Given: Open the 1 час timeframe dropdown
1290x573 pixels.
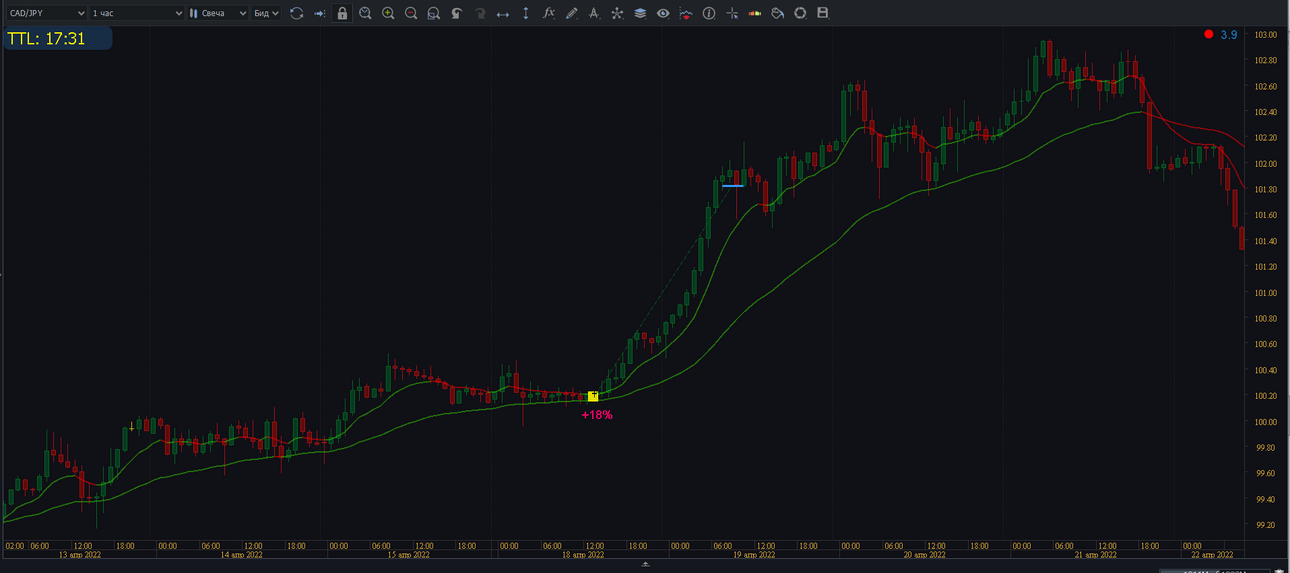Looking at the screenshot, I should point(137,13).
